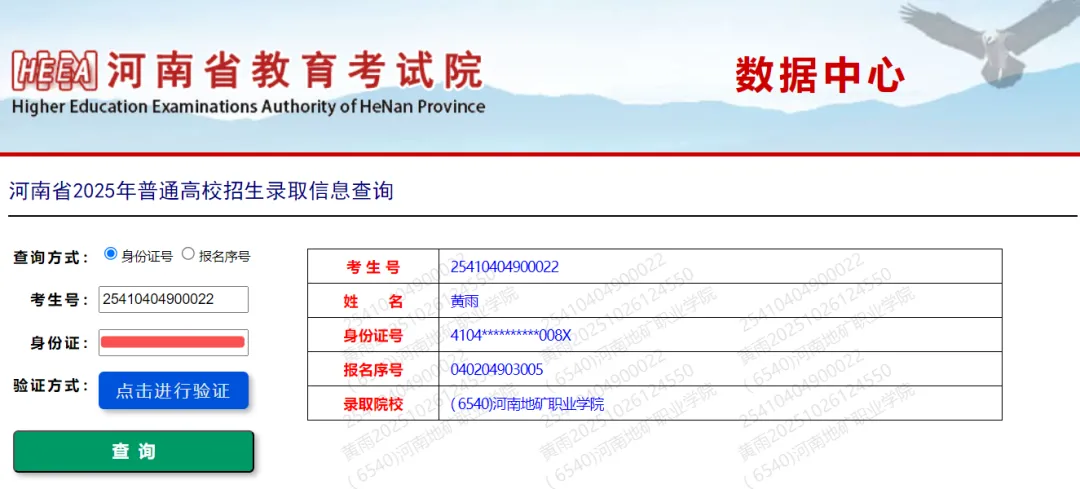Click the admitted school (6540)河南地矿职业学院
1080x489 pixels.
(x=527, y=404)
